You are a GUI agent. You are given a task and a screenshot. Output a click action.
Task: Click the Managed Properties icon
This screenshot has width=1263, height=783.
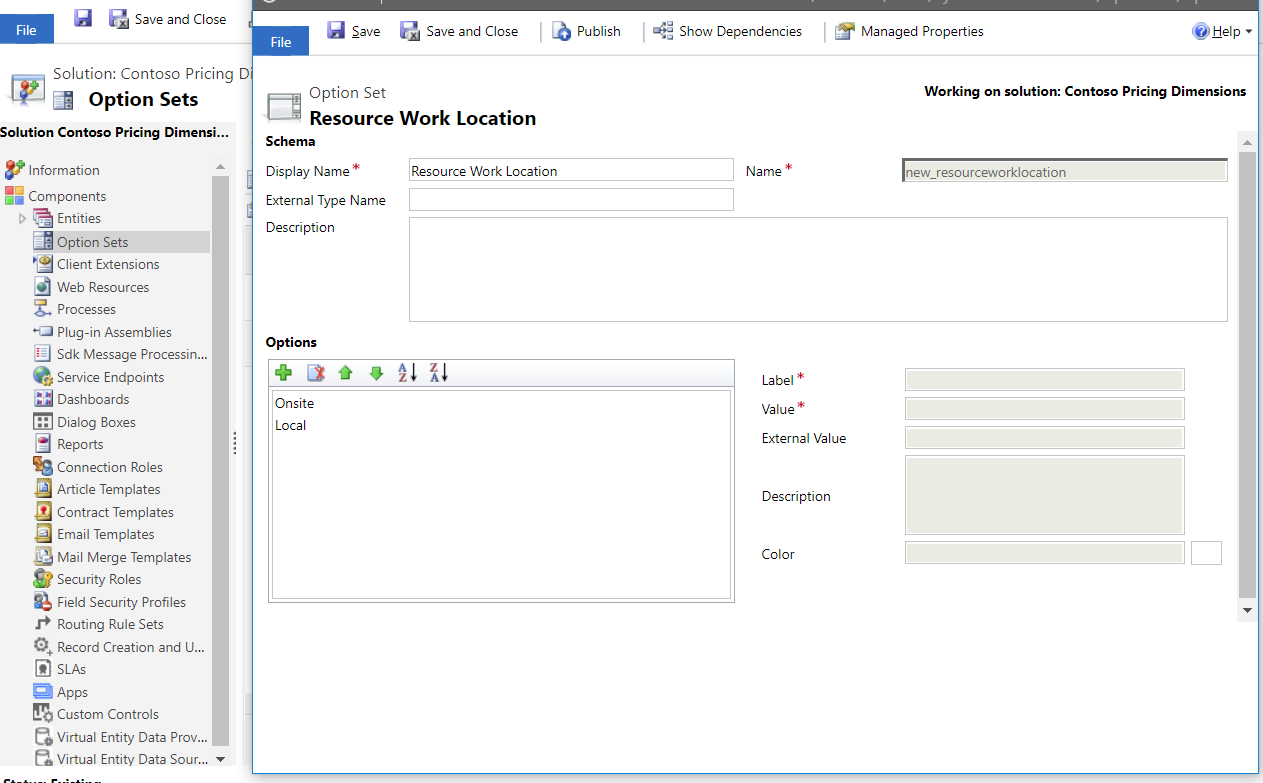[x=845, y=31]
